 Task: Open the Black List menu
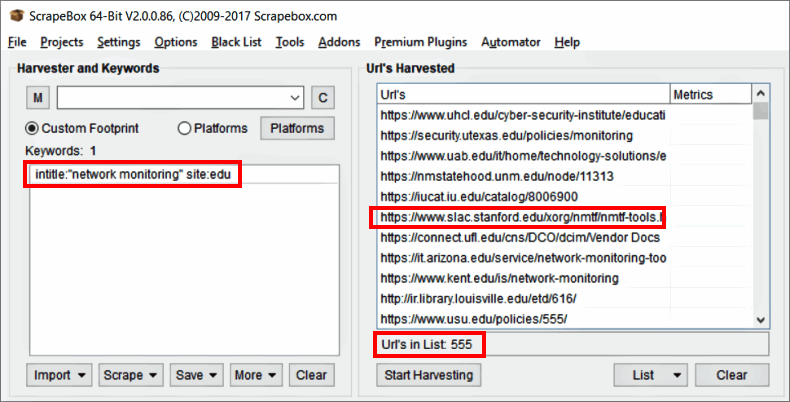point(236,42)
